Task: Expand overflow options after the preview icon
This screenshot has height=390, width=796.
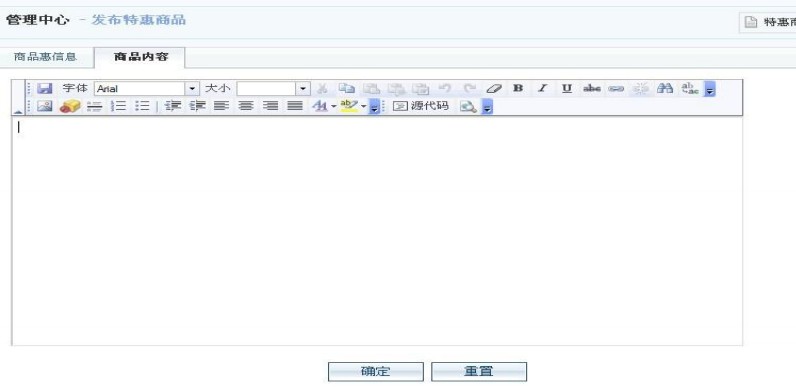Action: [x=487, y=107]
